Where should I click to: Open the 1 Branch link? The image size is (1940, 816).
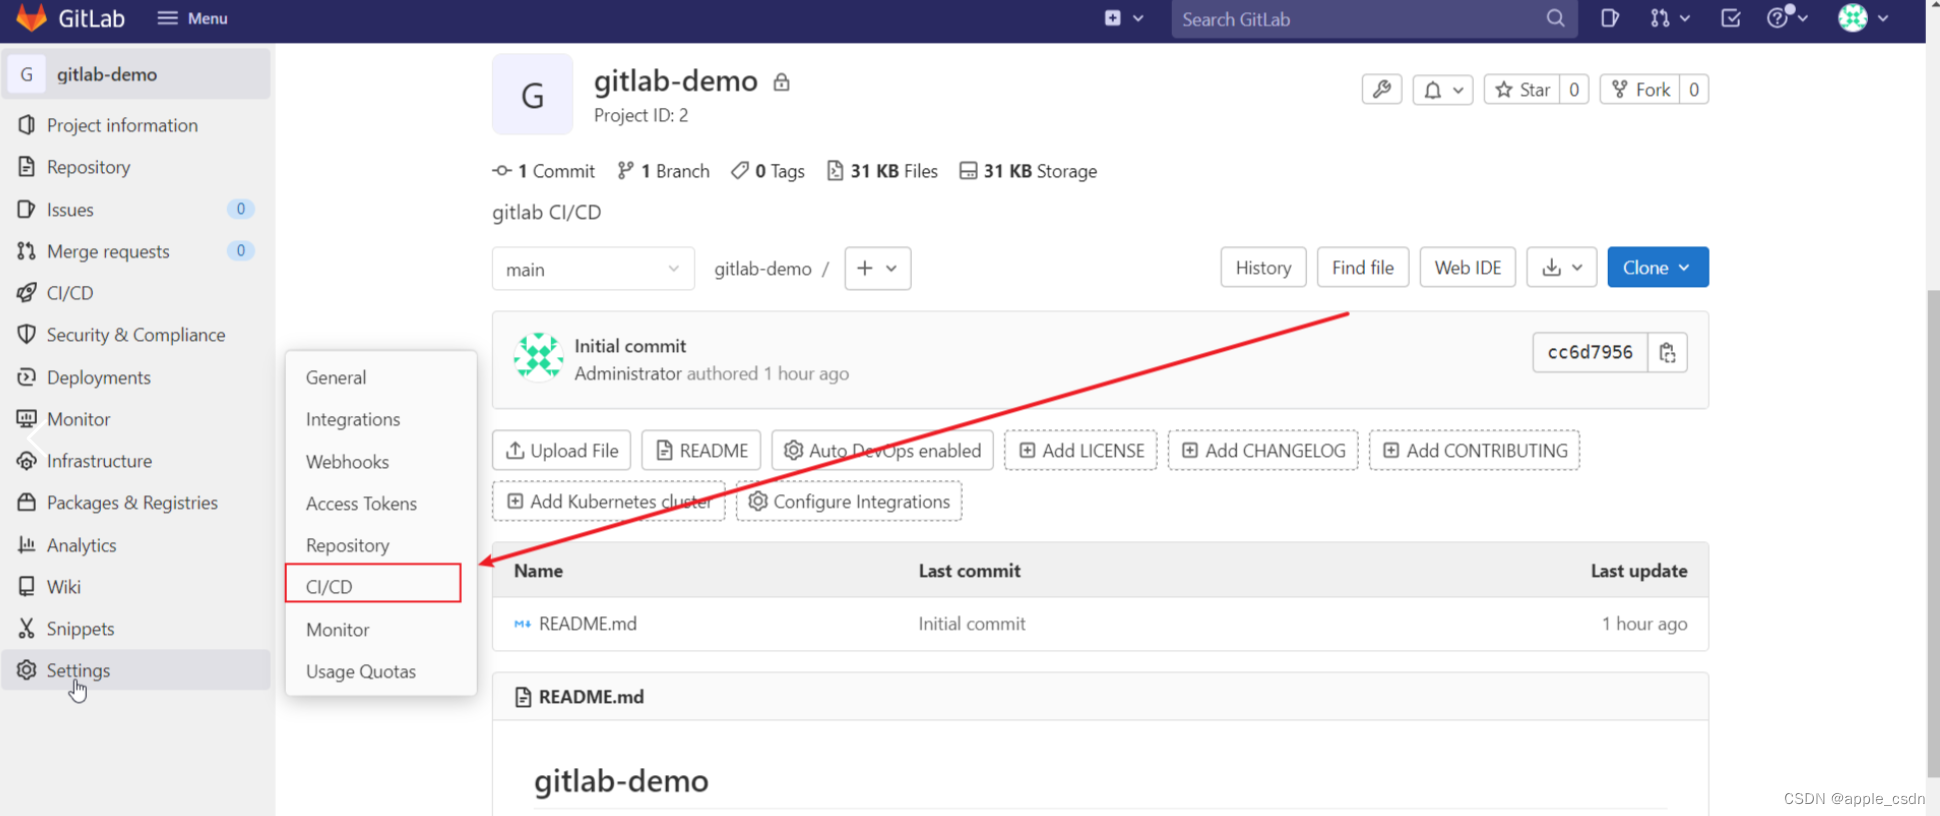click(664, 171)
